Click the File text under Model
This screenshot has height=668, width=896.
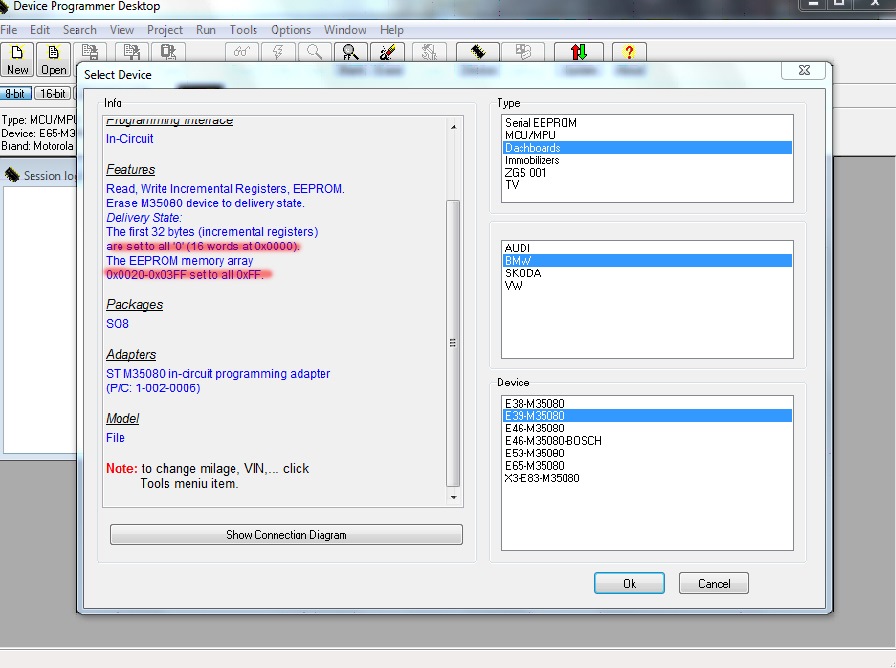point(115,438)
